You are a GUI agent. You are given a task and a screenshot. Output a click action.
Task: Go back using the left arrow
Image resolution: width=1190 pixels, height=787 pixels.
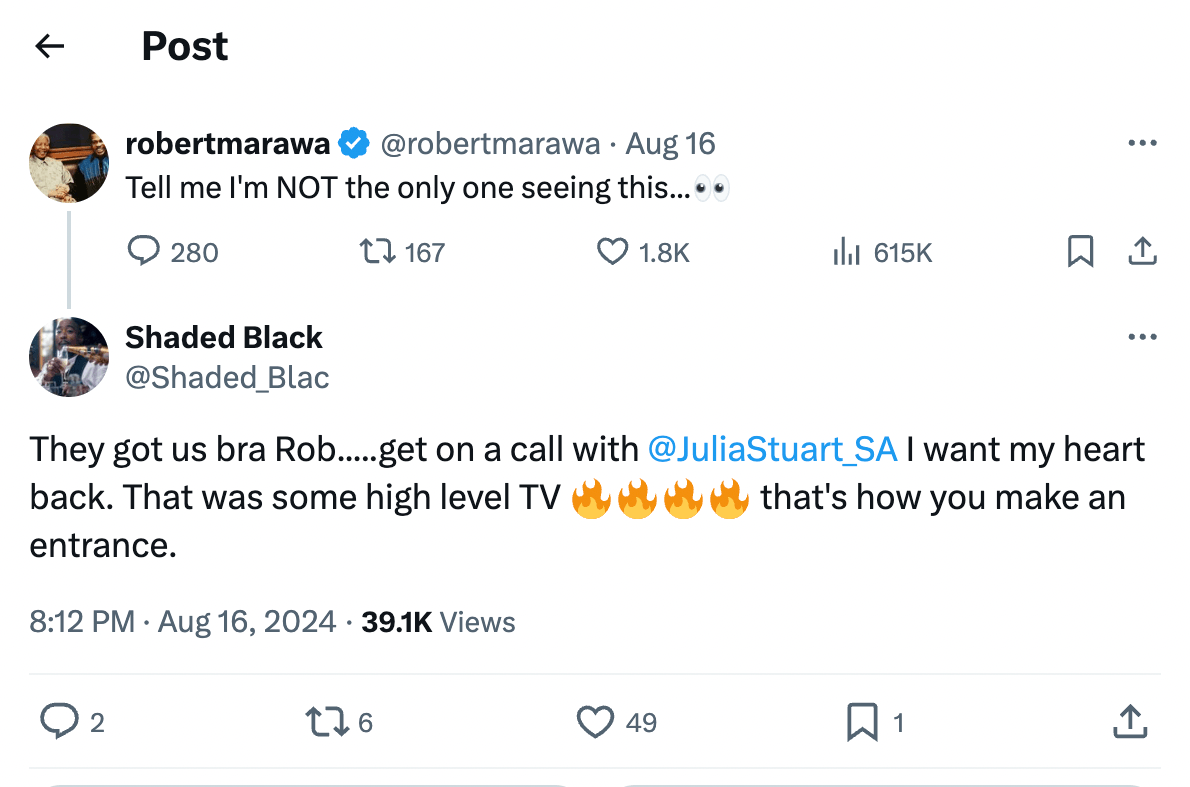[x=49, y=46]
